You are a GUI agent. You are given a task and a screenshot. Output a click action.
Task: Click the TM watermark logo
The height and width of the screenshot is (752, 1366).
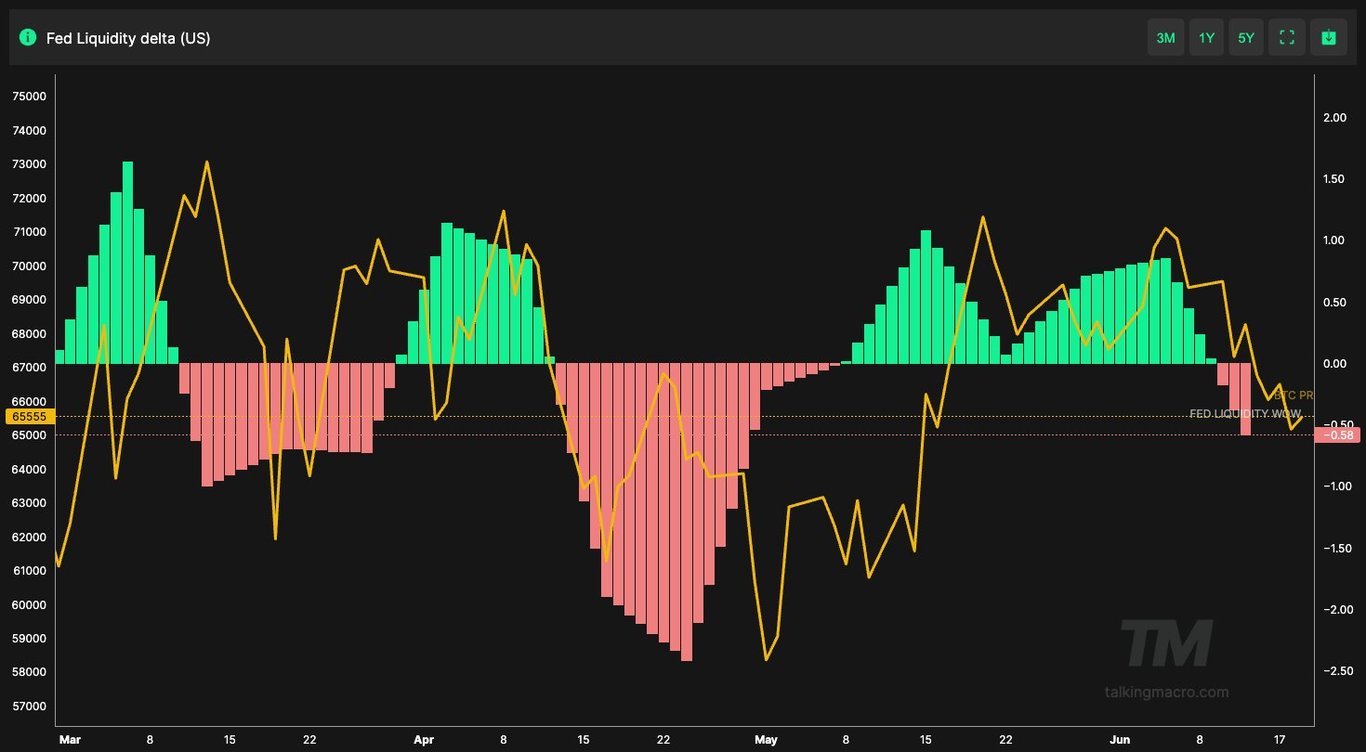pyautogui.click(x=1166, y=643)
